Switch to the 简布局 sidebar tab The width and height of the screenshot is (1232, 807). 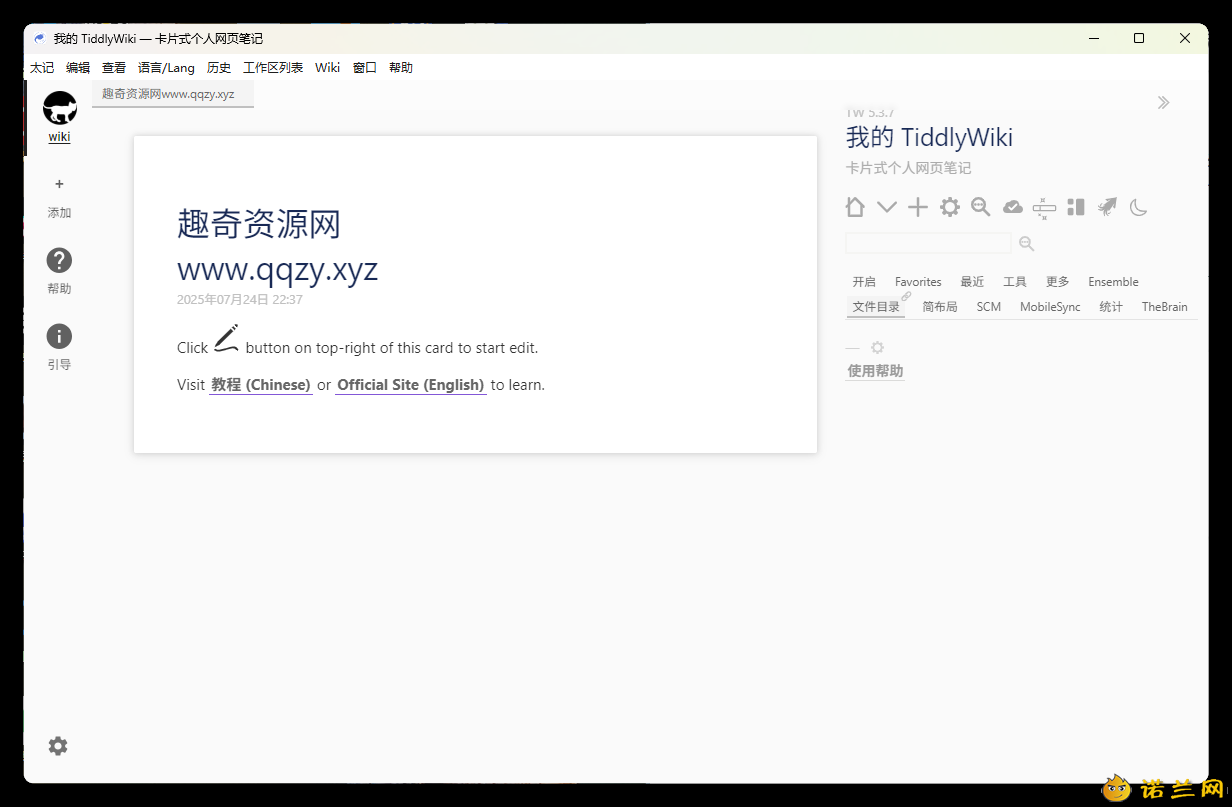940,307
